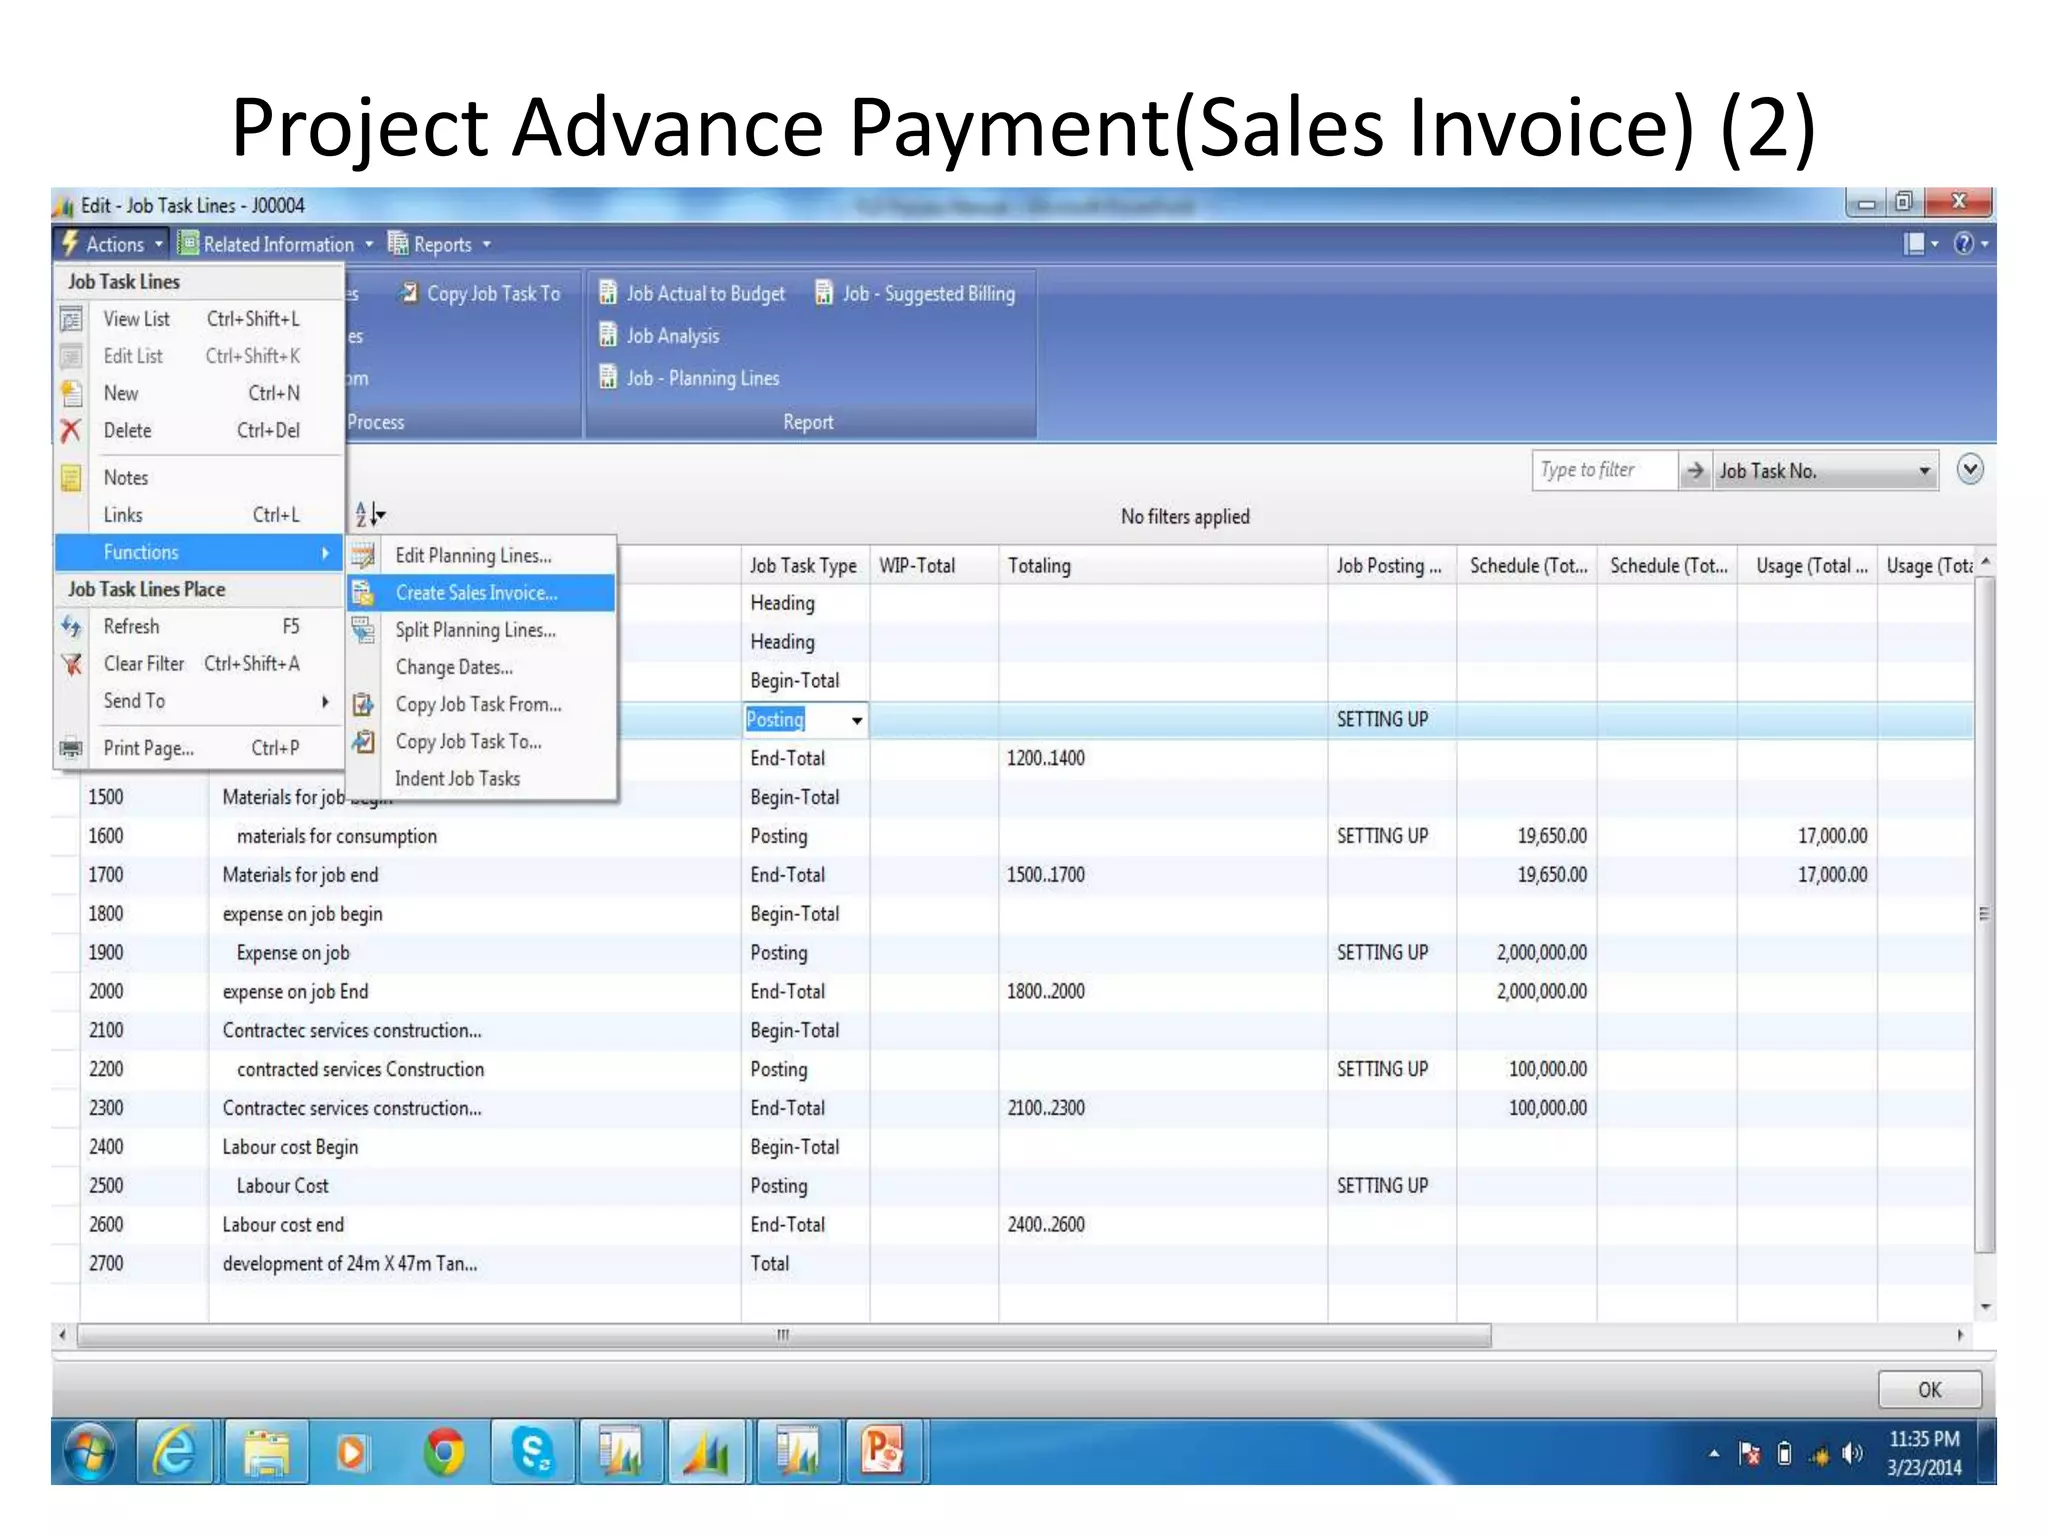
Task: Click the Job Actual to Budget report icon
Action: coord(608,293)
